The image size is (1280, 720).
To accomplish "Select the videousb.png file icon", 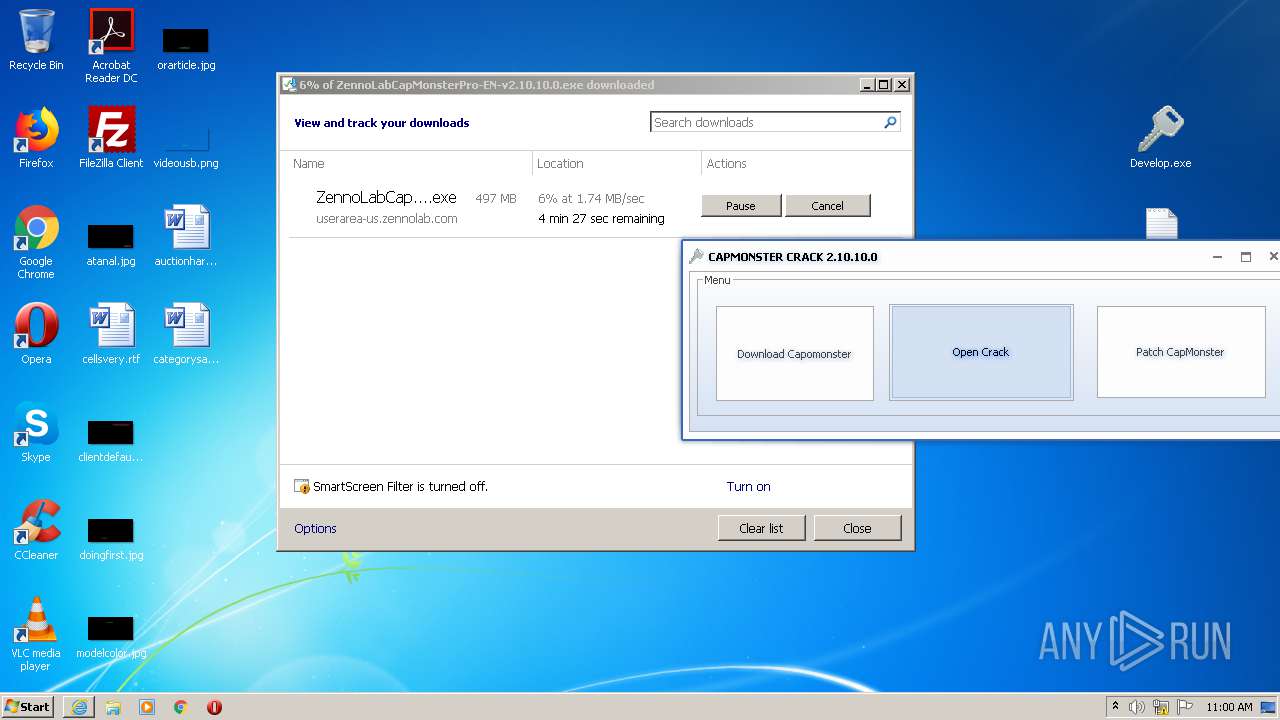I will tap(186, 145).
